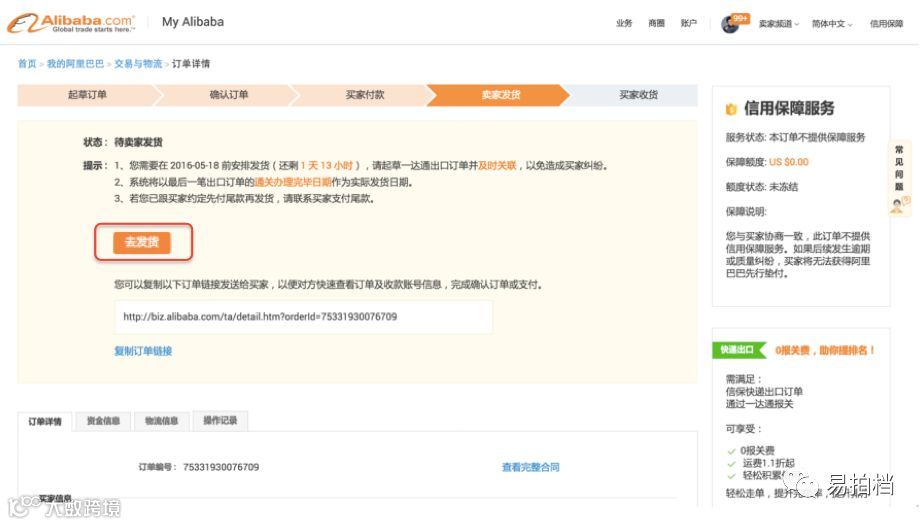Click the 0报关费 checklist item
The image size is (924, 525).
click(757, 450)
